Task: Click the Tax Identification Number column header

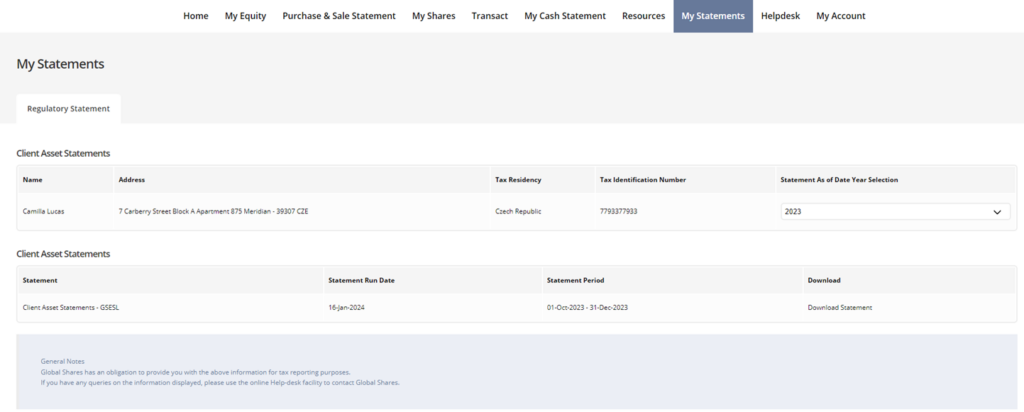Action: [x=643, y=180]
